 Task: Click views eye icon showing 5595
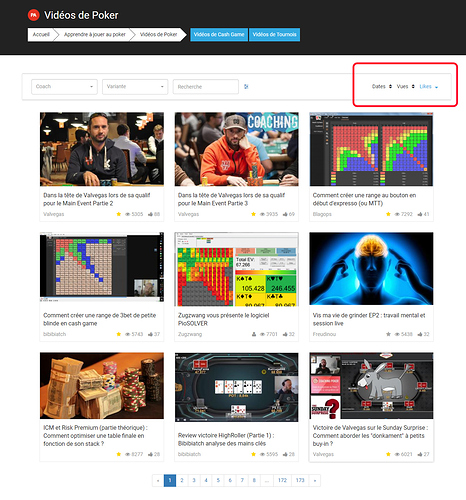(262, 454)
